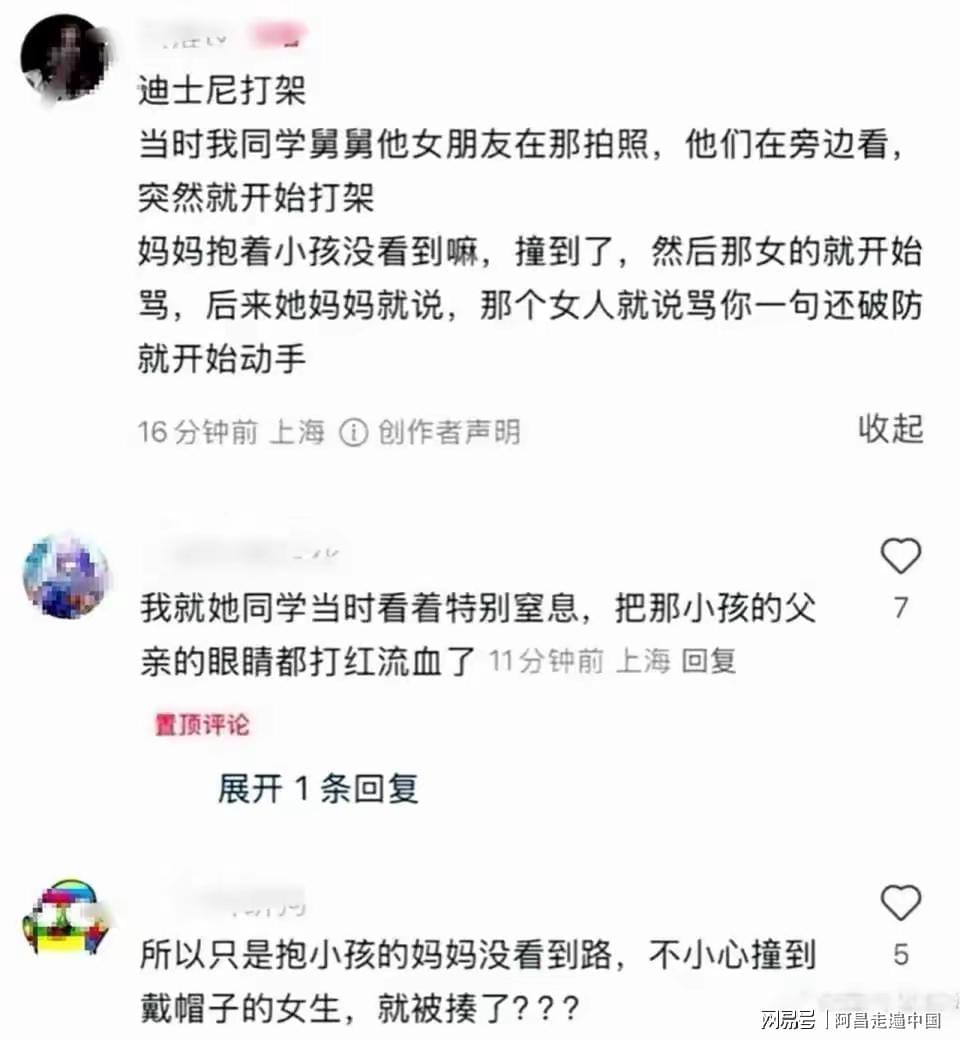The width and height of the screenshot is (960, 1040).
Task: Select the 16分钟前 上海 timestamp
Action: pyautogui.click(x=232, y=432)
